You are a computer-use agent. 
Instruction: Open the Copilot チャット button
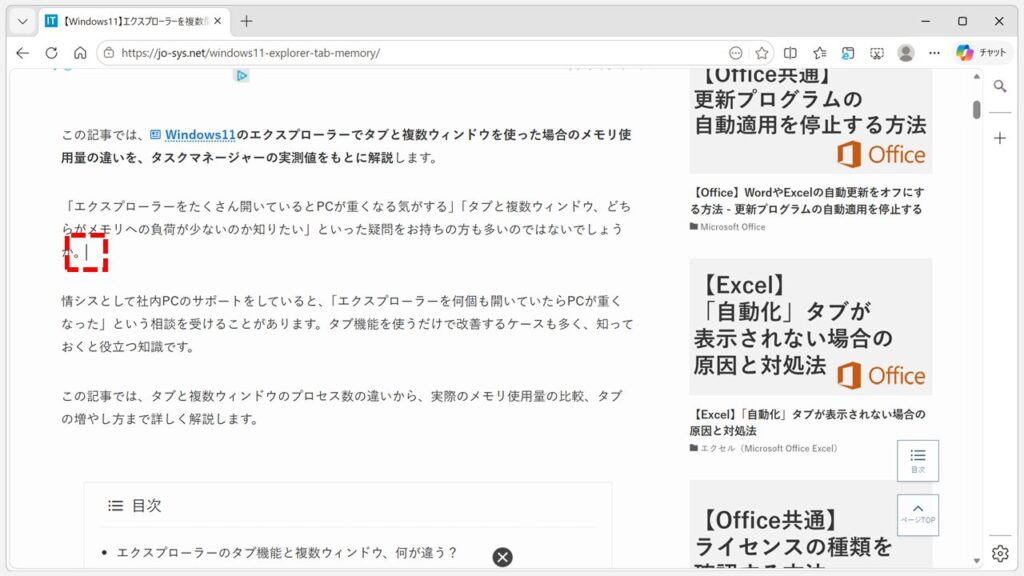tap(981, 53)
